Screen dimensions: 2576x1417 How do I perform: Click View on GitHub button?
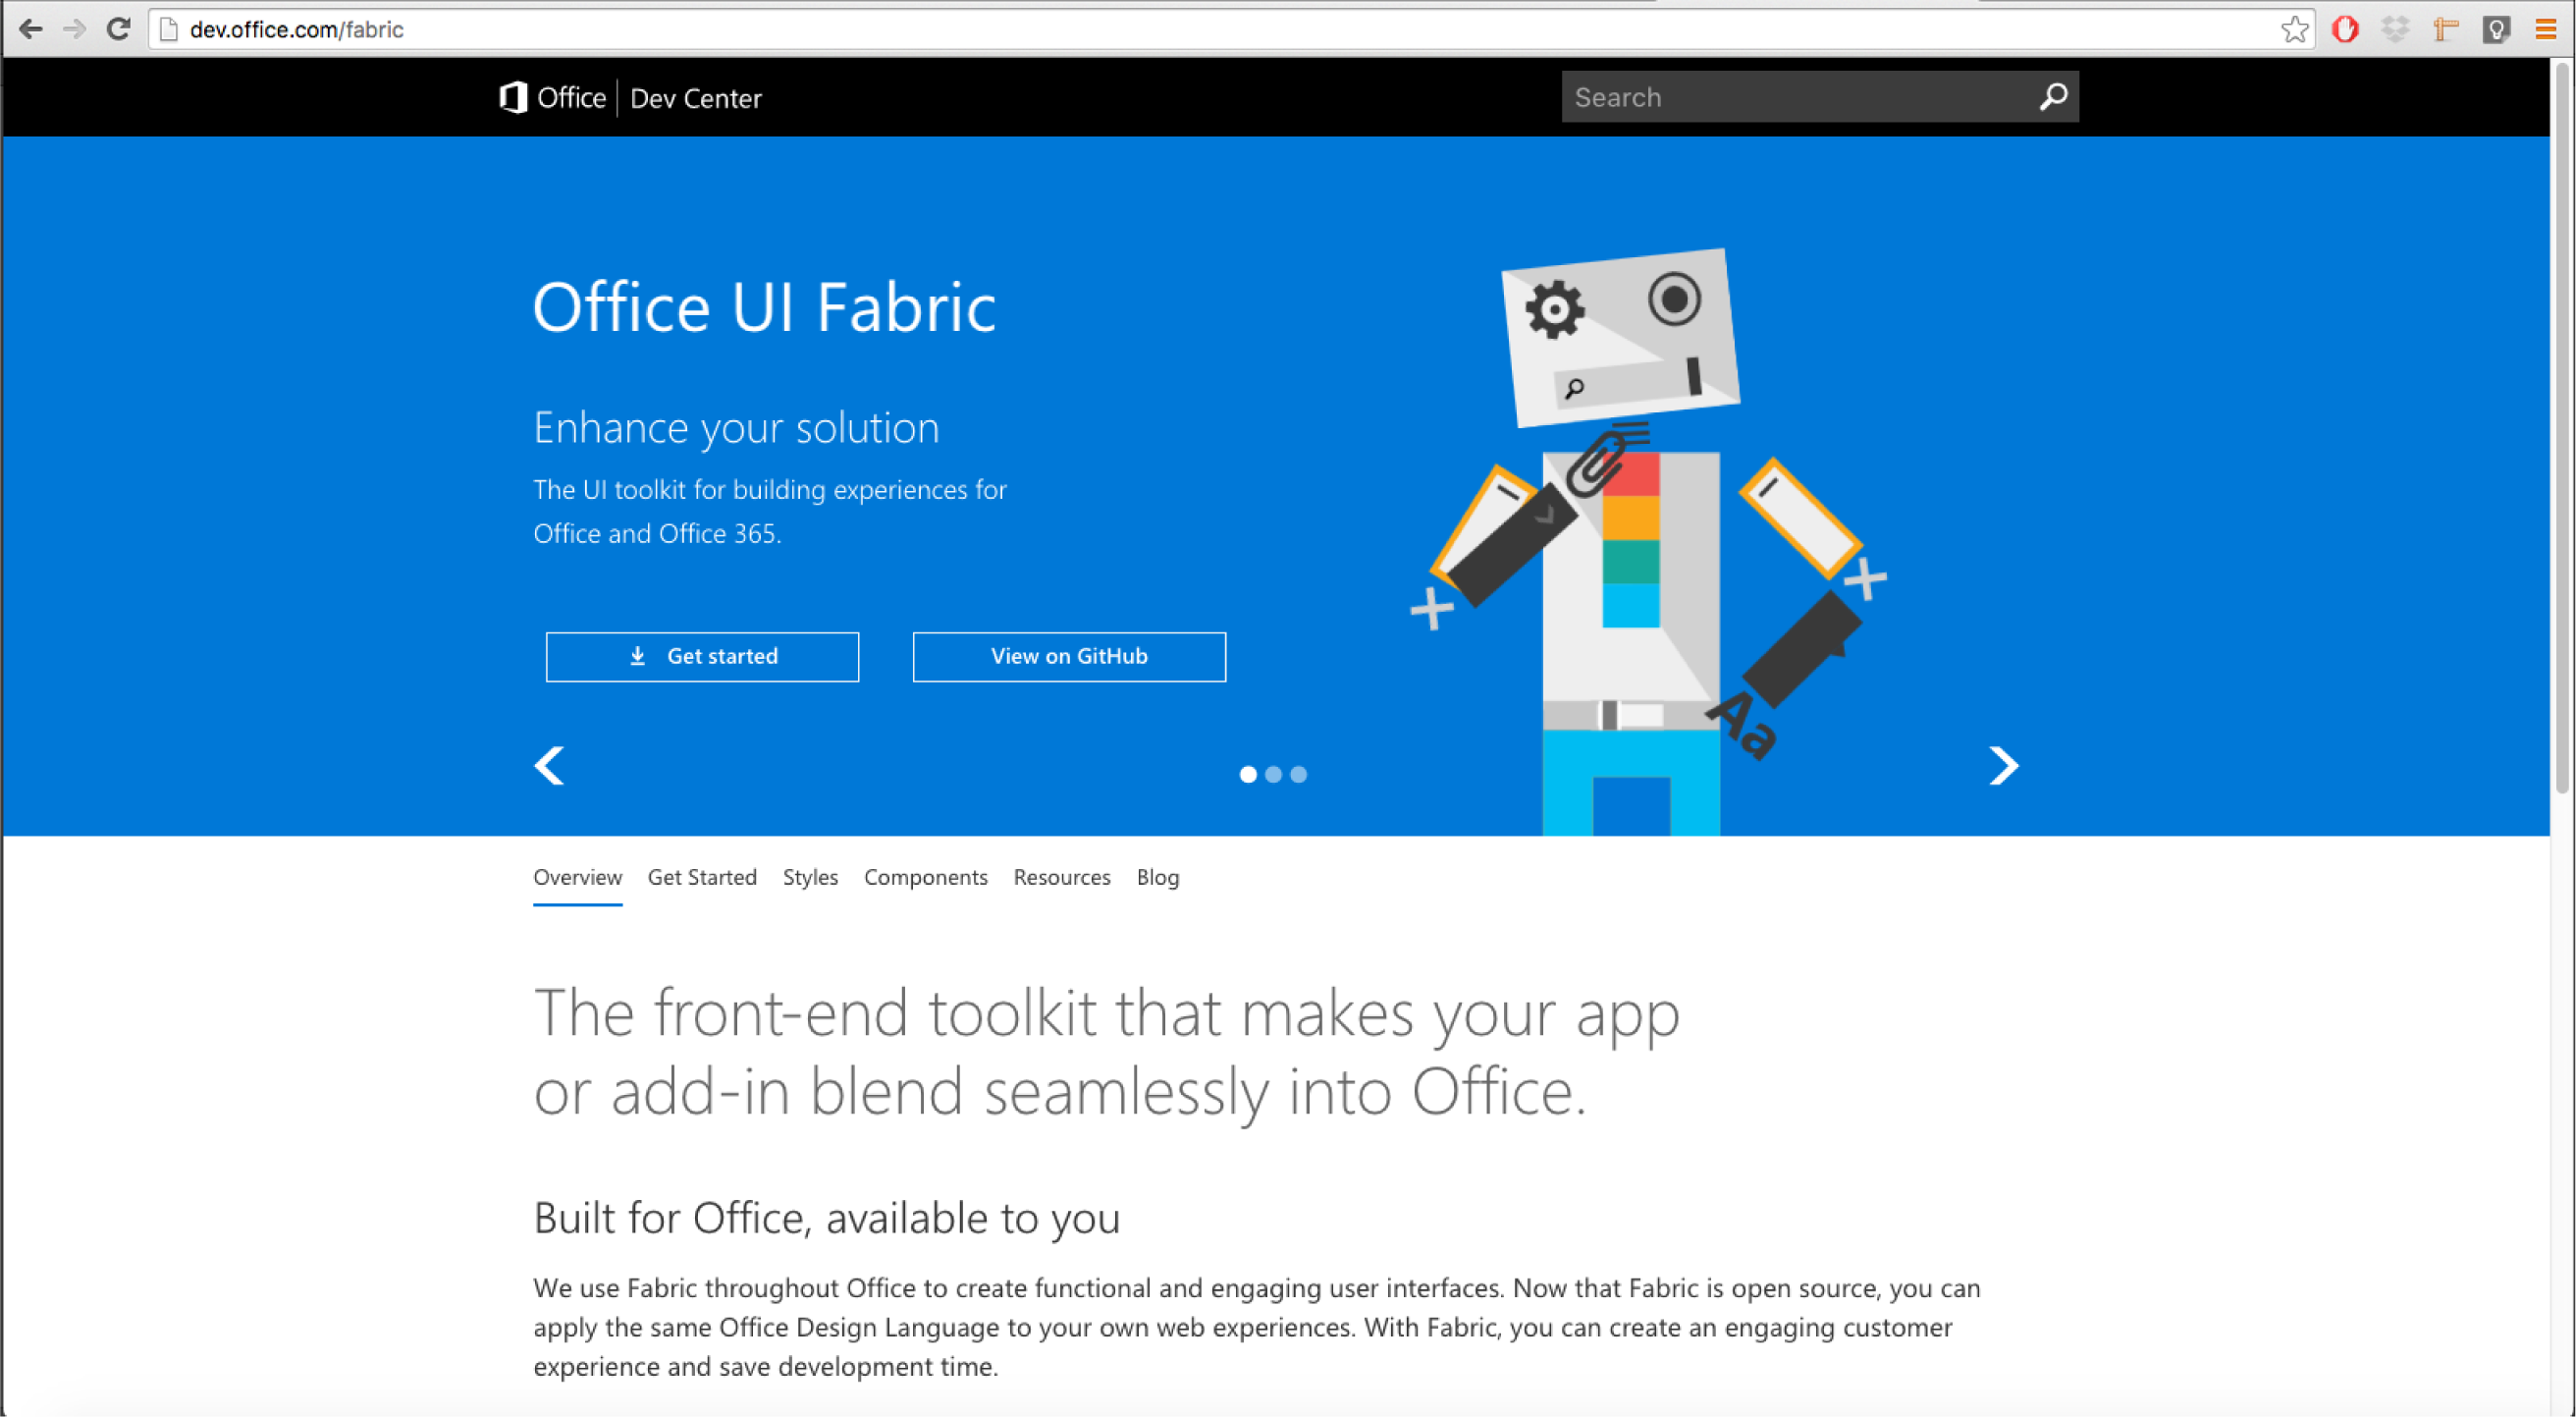pos(1069,656)
